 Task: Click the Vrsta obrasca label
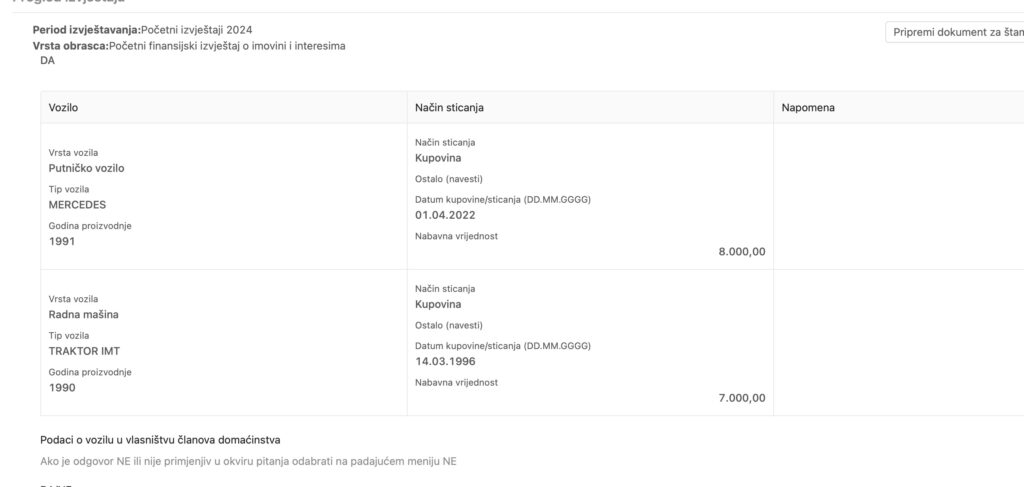[x=70, y=46]
